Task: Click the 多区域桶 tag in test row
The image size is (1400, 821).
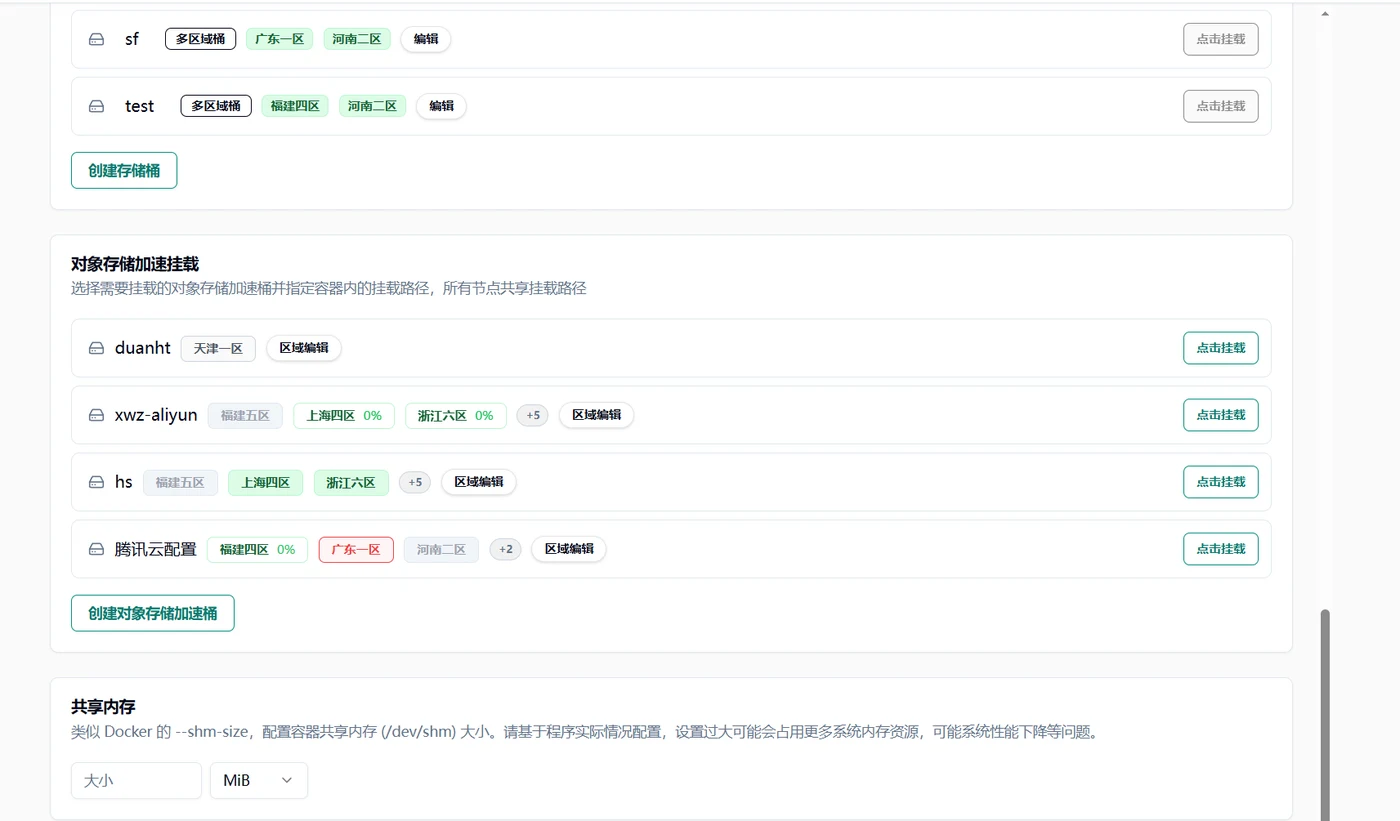Action: [216, 106]
